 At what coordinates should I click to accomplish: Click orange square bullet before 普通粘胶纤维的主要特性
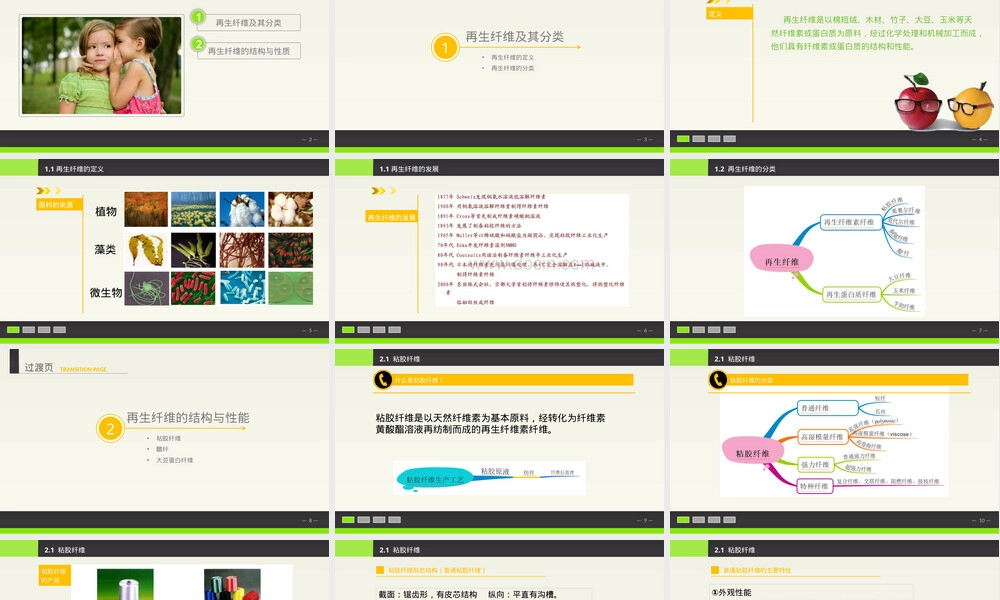pyautogui.click(x=715, y=570)
